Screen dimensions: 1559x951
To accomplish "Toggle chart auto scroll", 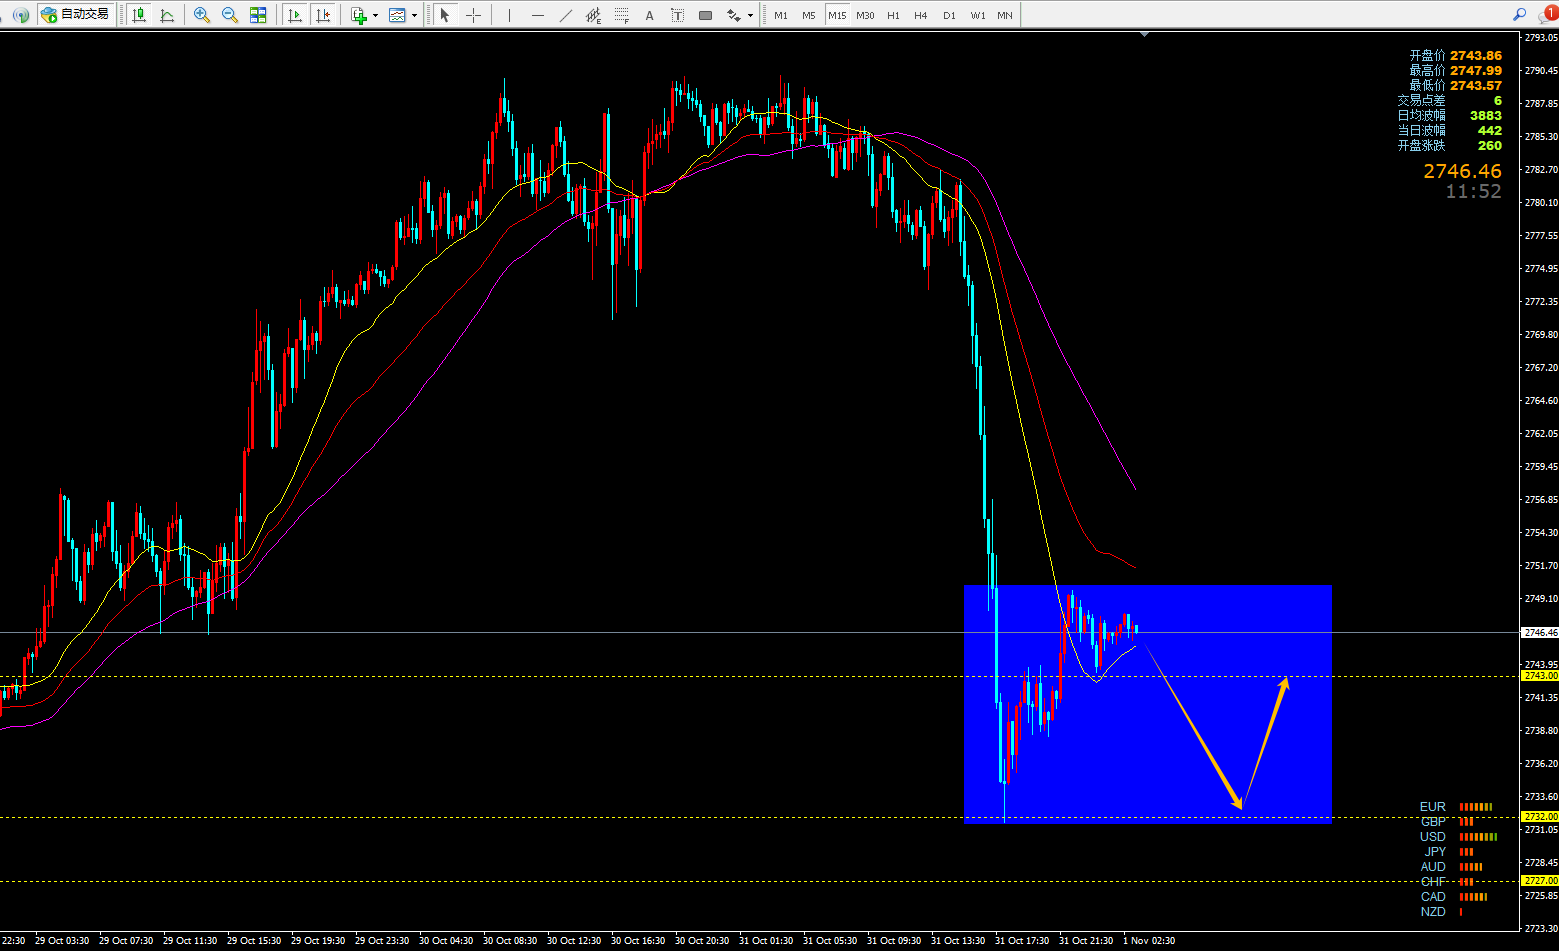I will click(x=294, y=15).
